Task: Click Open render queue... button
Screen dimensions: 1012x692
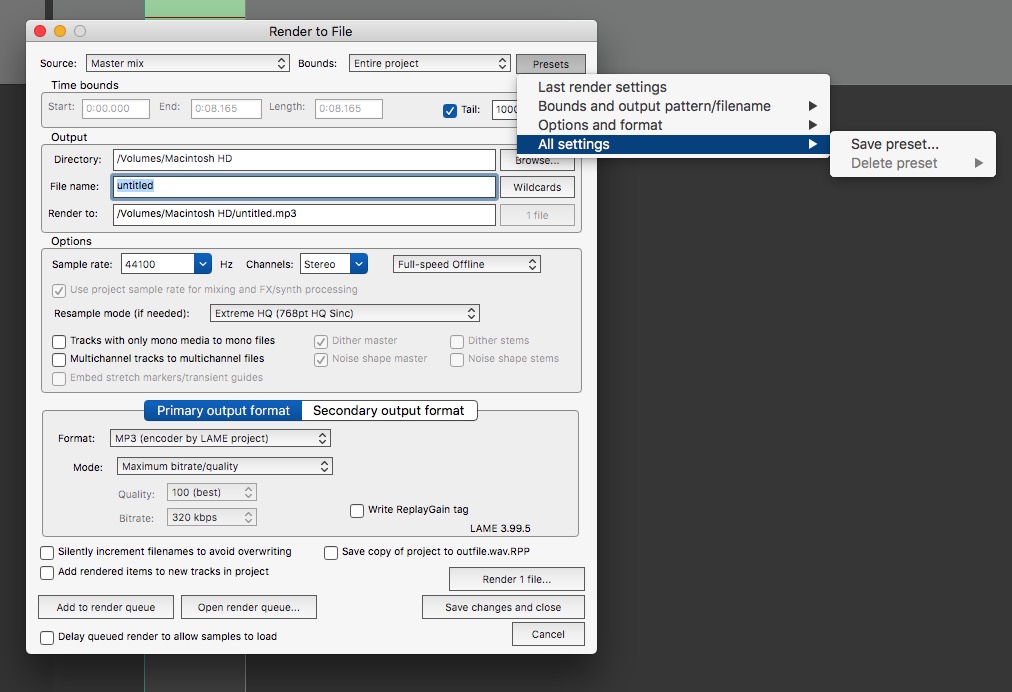Action: 248,607
